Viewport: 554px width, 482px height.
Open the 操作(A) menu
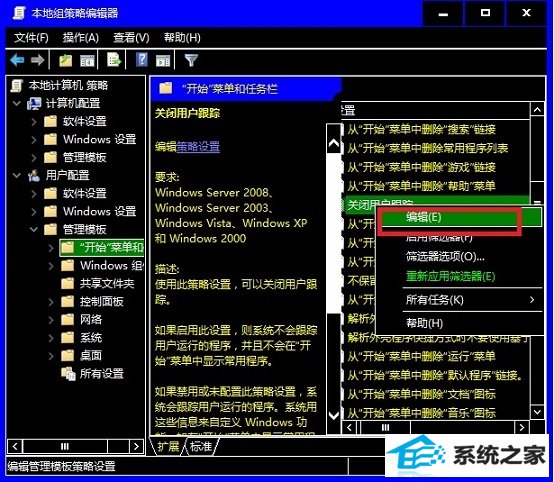click(x=81, y=37)
